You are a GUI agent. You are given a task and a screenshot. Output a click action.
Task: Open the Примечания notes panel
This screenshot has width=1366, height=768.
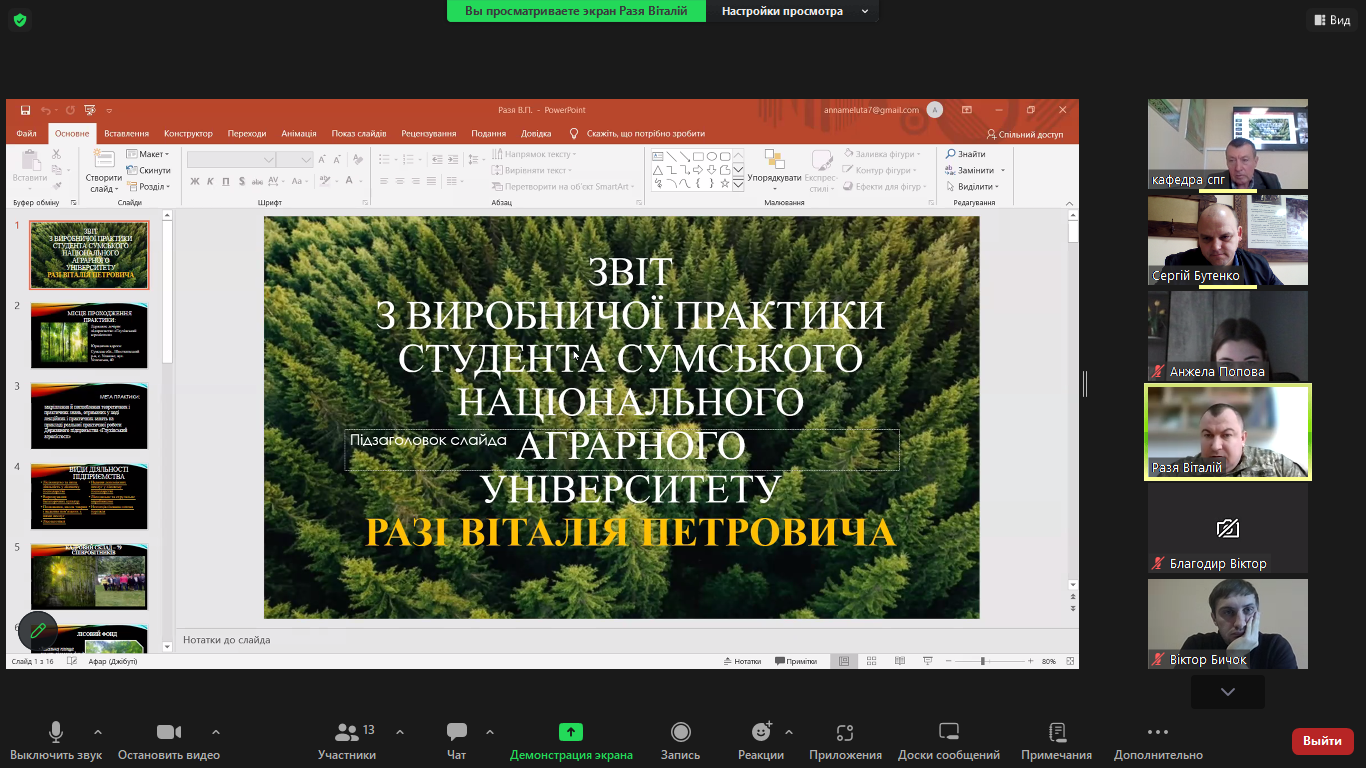(1056, 739)
